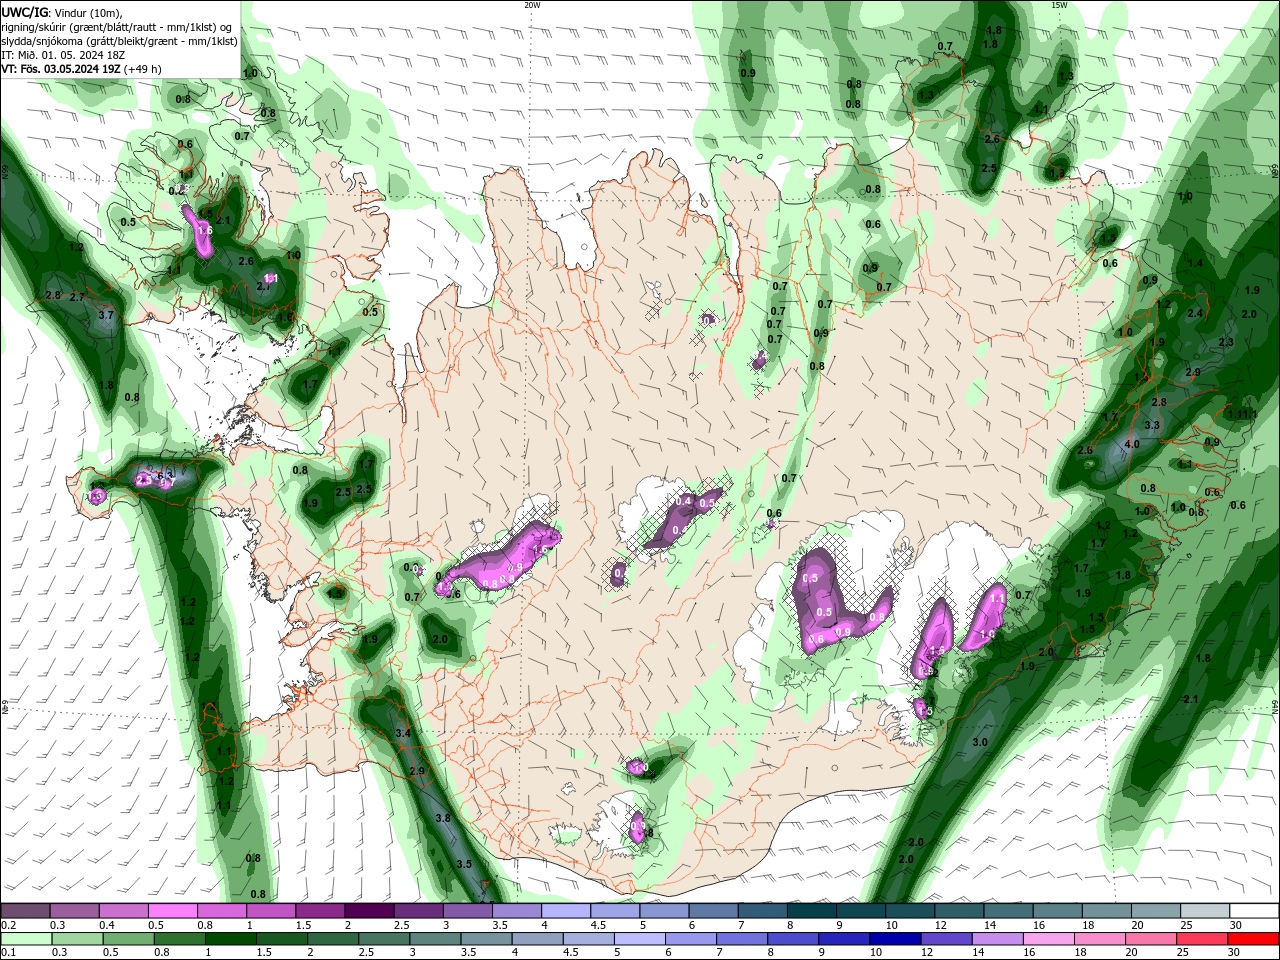Viewport: 1280px width, 960px height.
Task: Click the '4.0' precipitation value on the map
Action: pyautogui.click(x=1132, y=444)
